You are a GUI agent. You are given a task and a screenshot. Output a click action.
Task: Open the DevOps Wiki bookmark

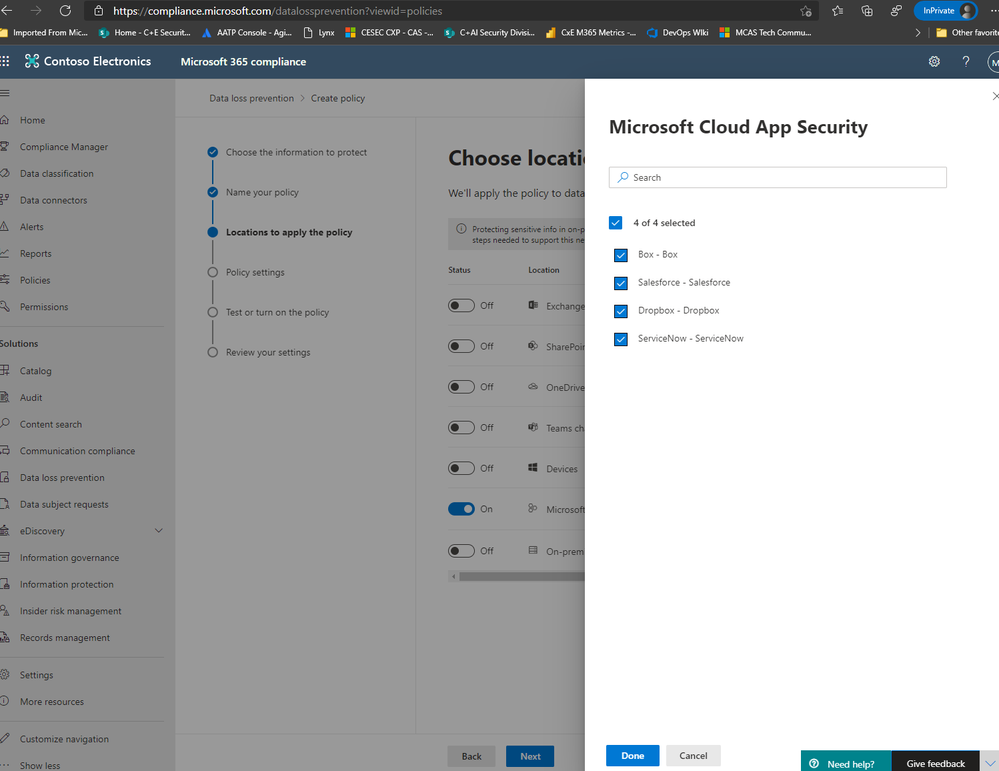677,32
